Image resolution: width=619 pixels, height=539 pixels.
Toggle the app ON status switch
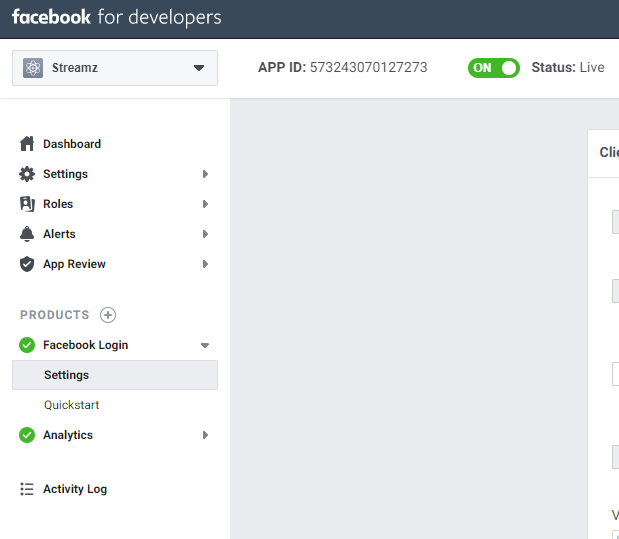tap(494, 68)
